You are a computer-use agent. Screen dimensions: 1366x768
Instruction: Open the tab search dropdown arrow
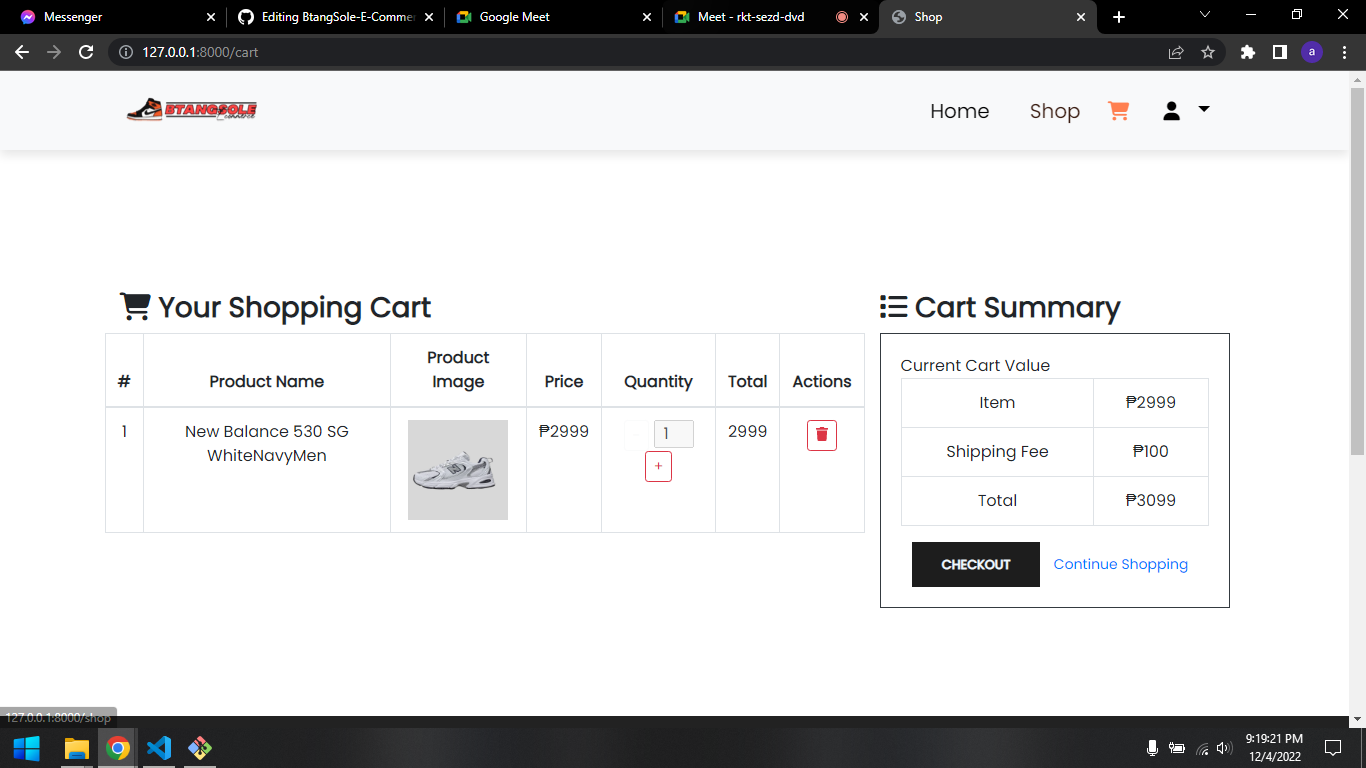click(1204, 15)
